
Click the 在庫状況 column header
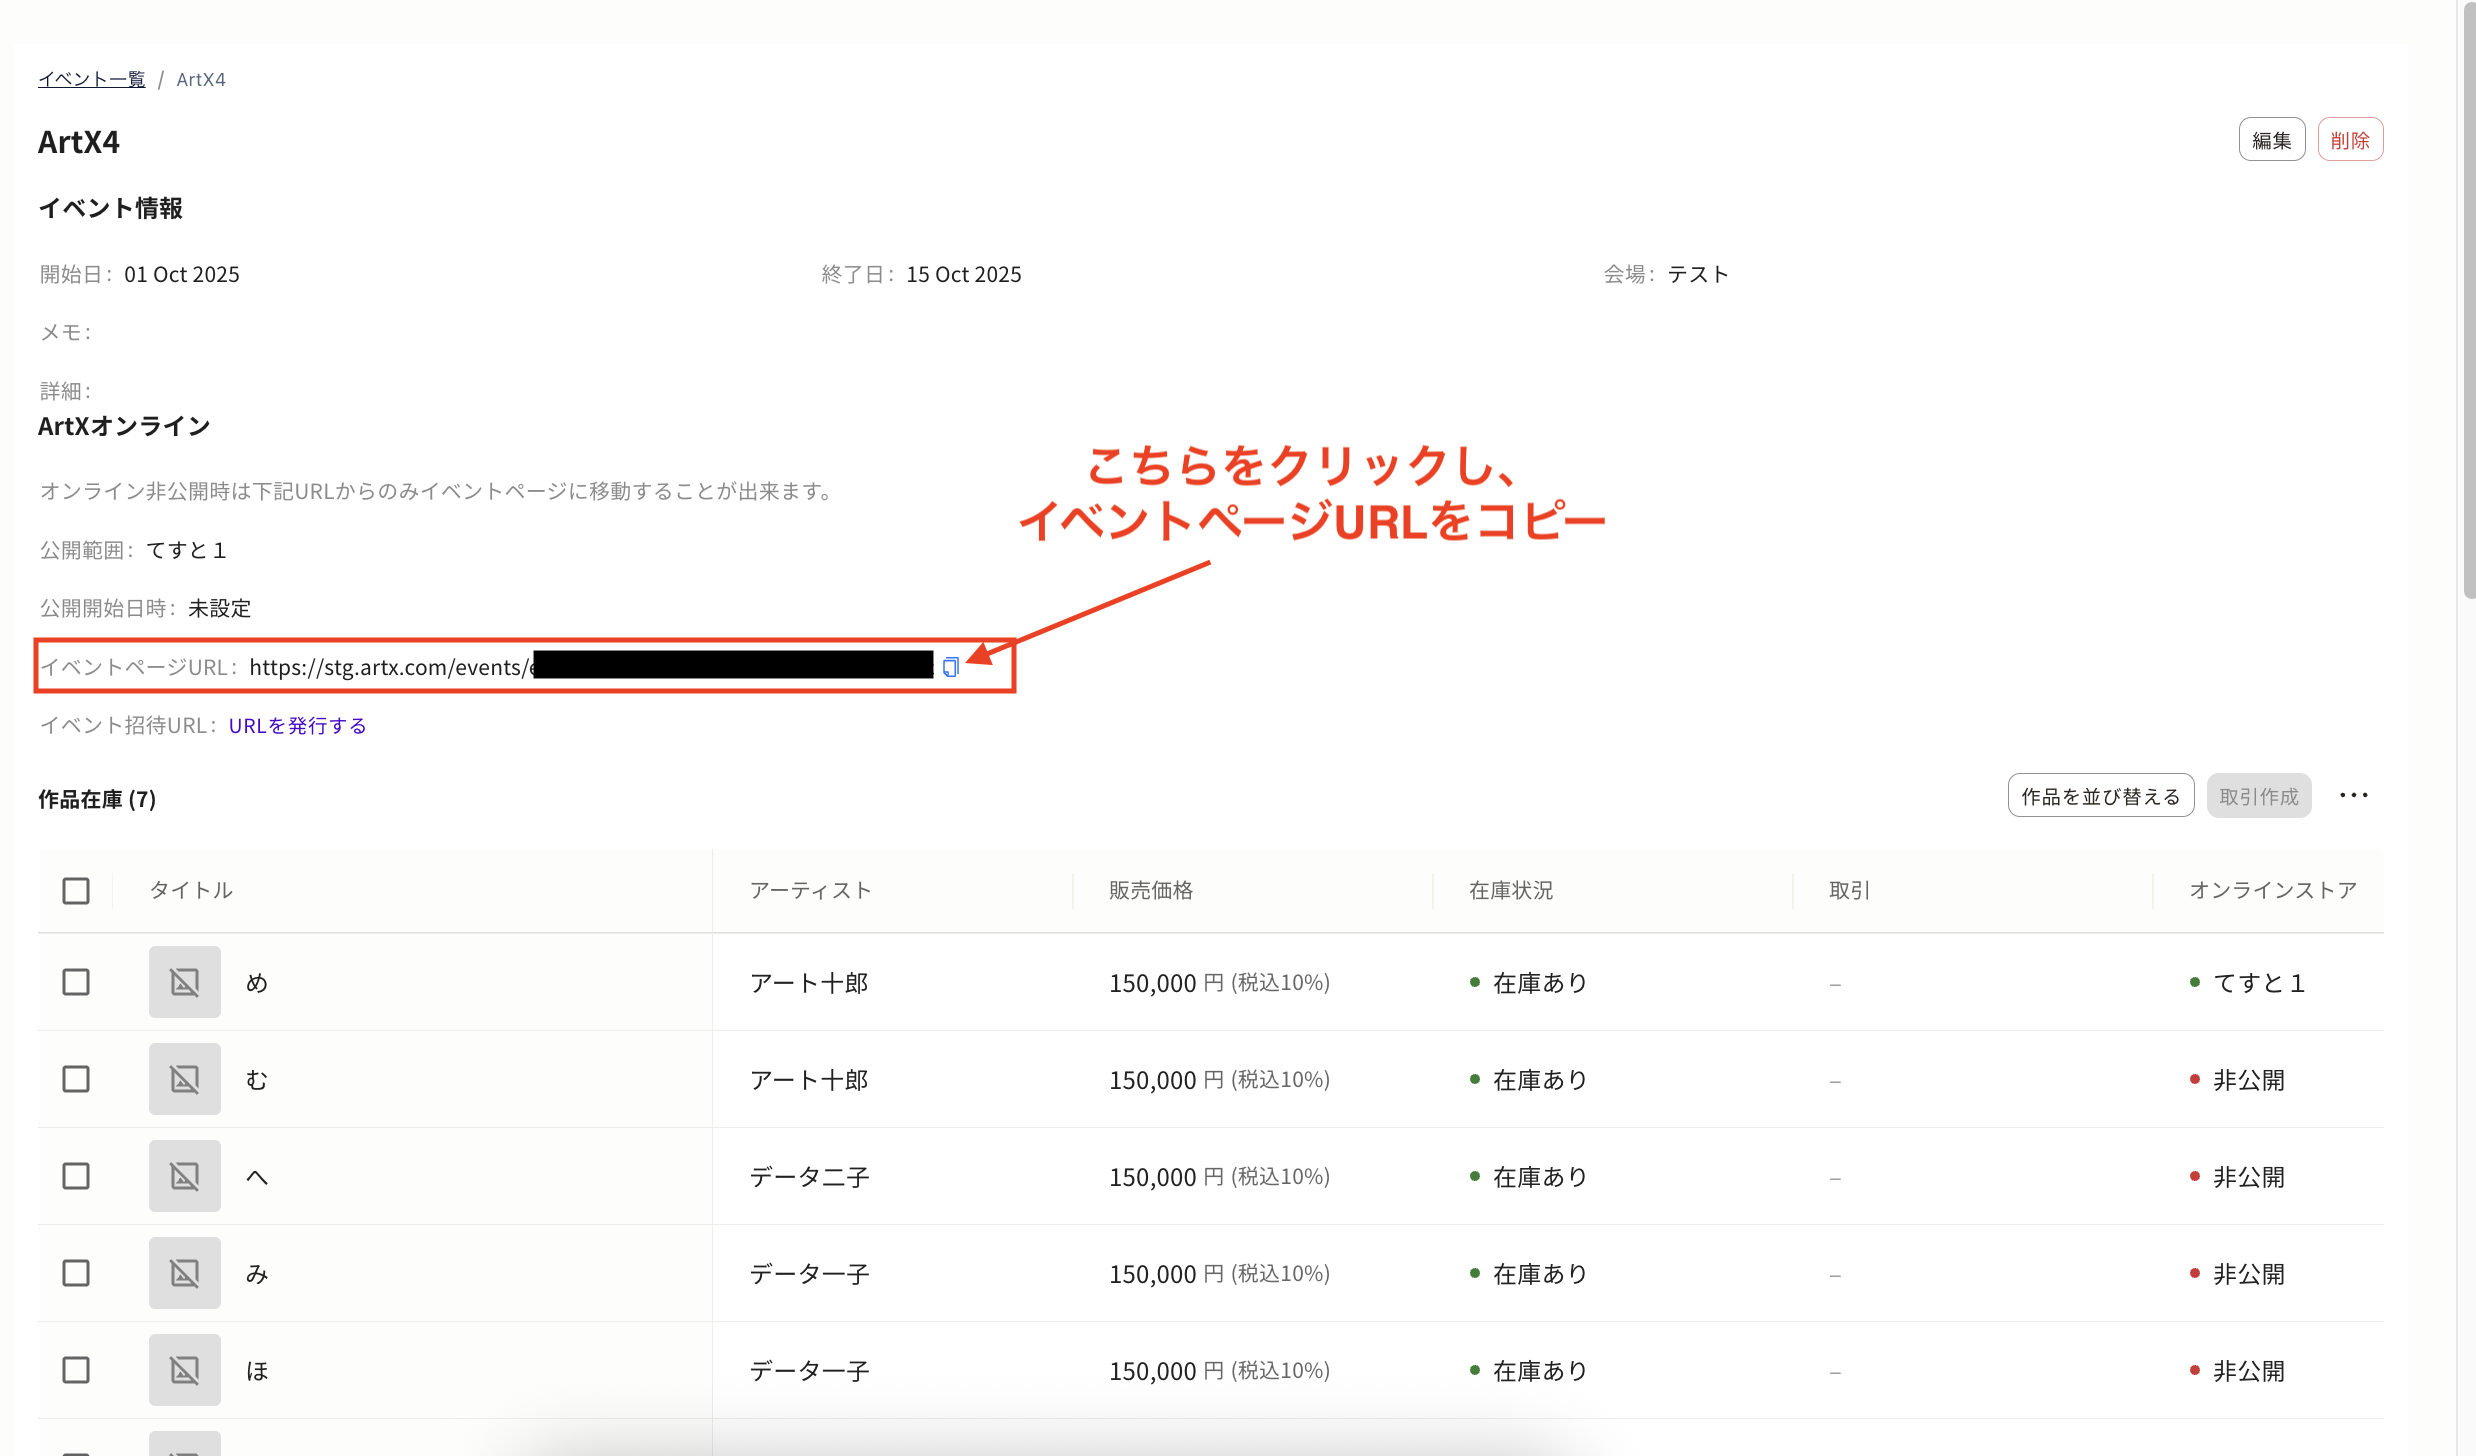click(x=1510, y=889)
